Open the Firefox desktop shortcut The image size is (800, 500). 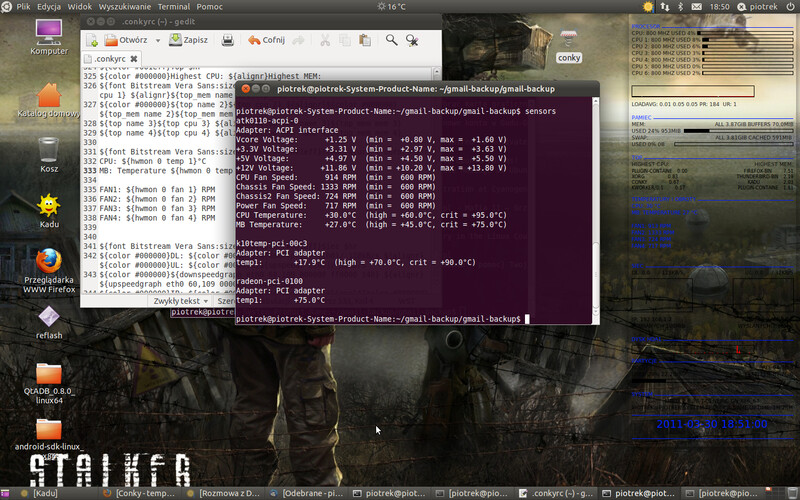point(49,262)
